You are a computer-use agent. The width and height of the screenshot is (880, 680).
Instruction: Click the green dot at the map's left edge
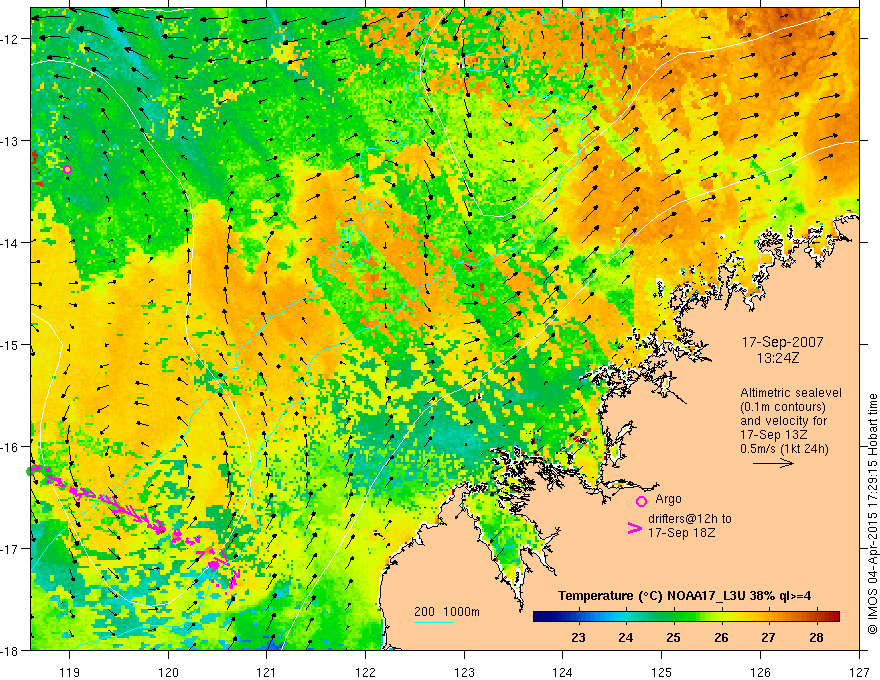(29, 471)
